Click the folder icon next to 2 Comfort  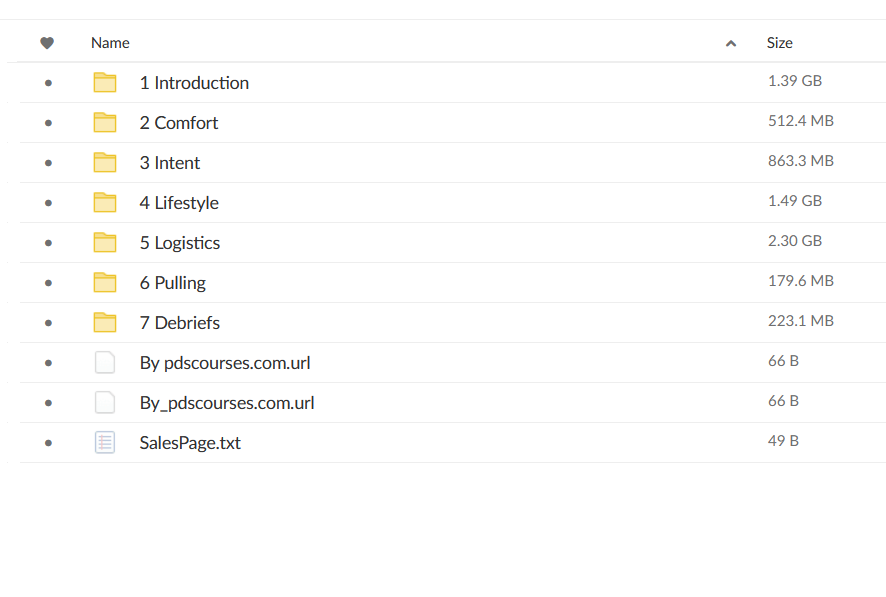click(105, 123)
